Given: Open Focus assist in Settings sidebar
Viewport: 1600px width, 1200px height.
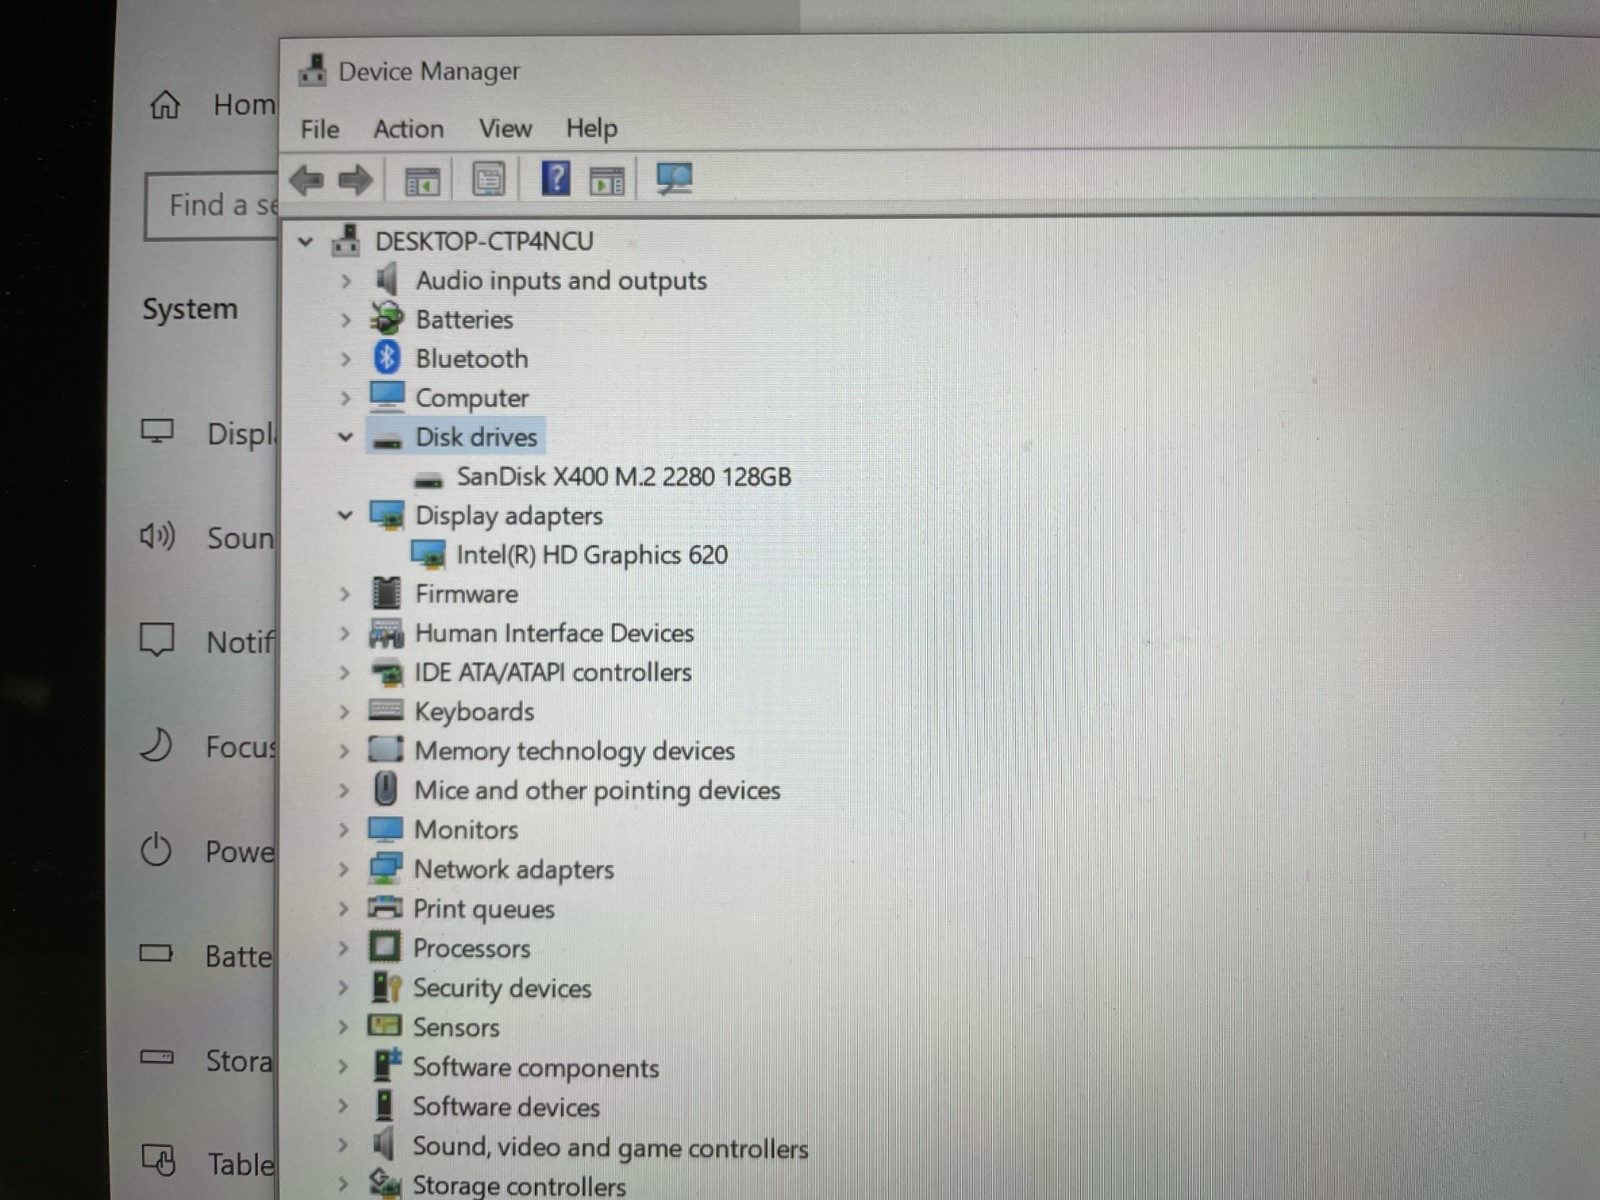Looking at the screenshot, I should pos(207,746).
